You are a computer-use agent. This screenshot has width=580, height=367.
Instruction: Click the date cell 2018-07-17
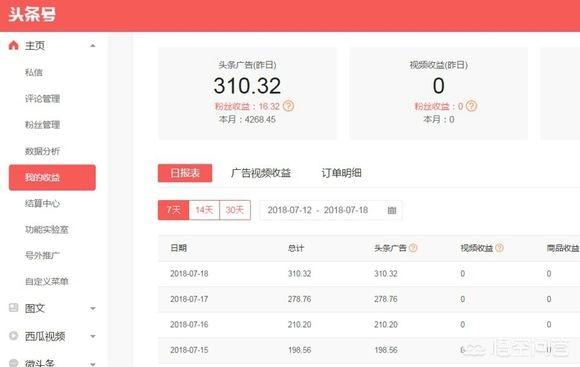(189, 299)
